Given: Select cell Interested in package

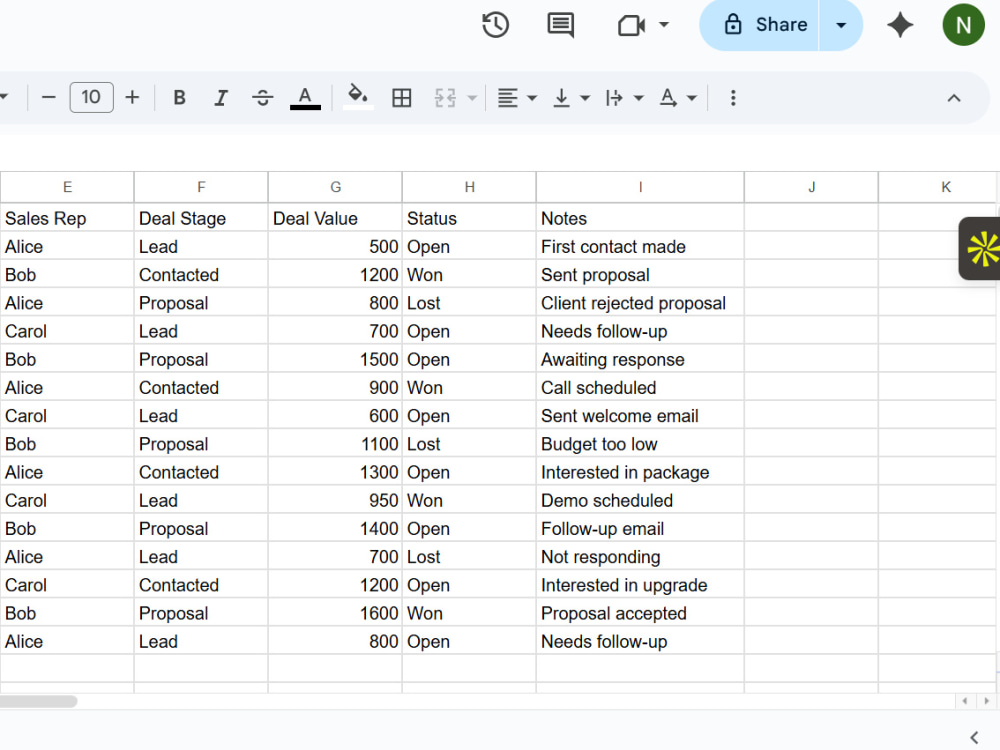Looking at the screenshot, I should (640, 472).
